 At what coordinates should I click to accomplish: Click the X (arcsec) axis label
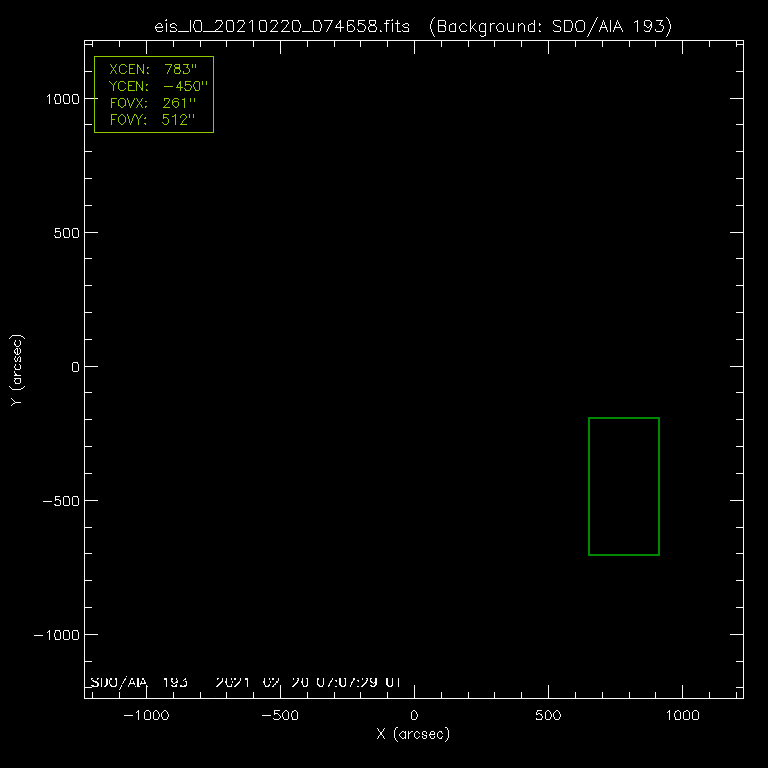point(413,734)
